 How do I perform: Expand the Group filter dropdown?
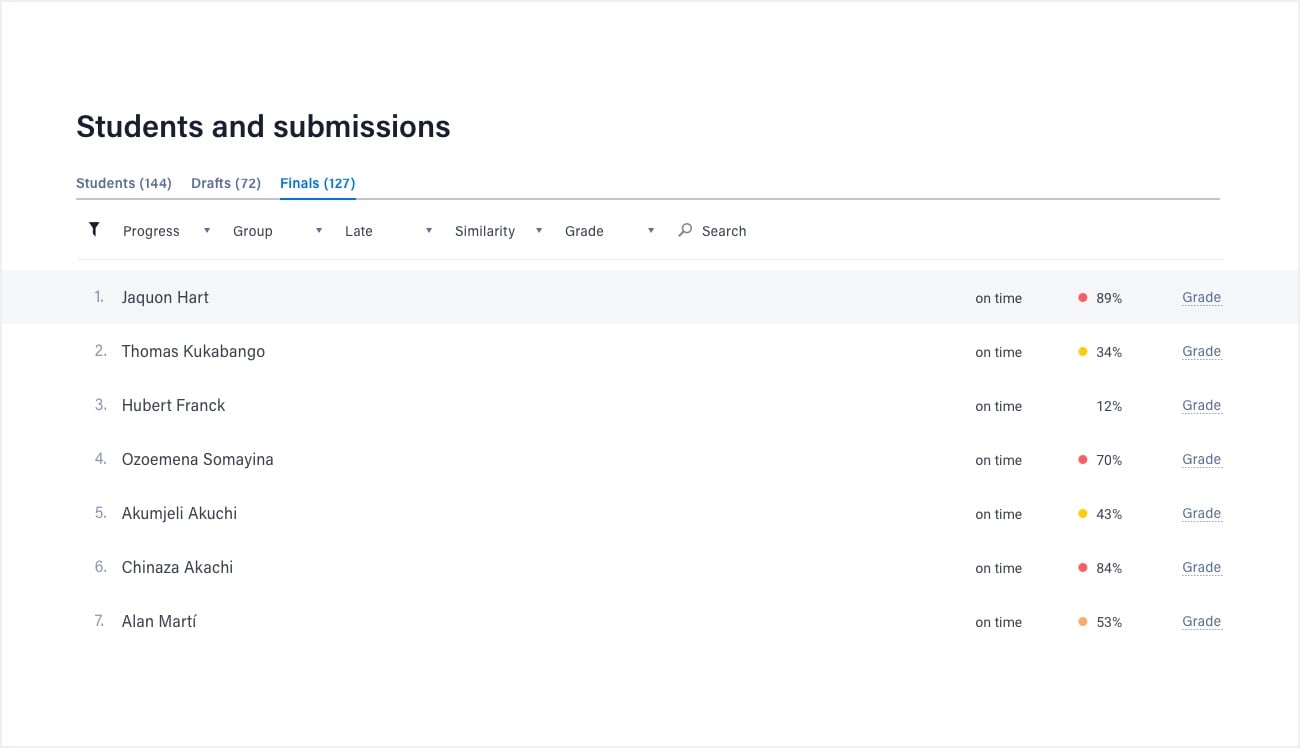pyautogui.click(x=277, y=231)
